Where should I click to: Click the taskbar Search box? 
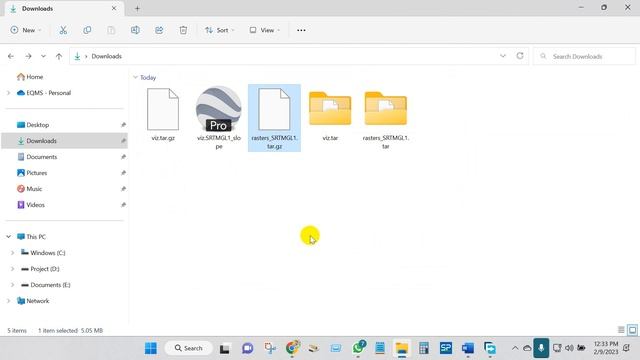tap(189, 348)
